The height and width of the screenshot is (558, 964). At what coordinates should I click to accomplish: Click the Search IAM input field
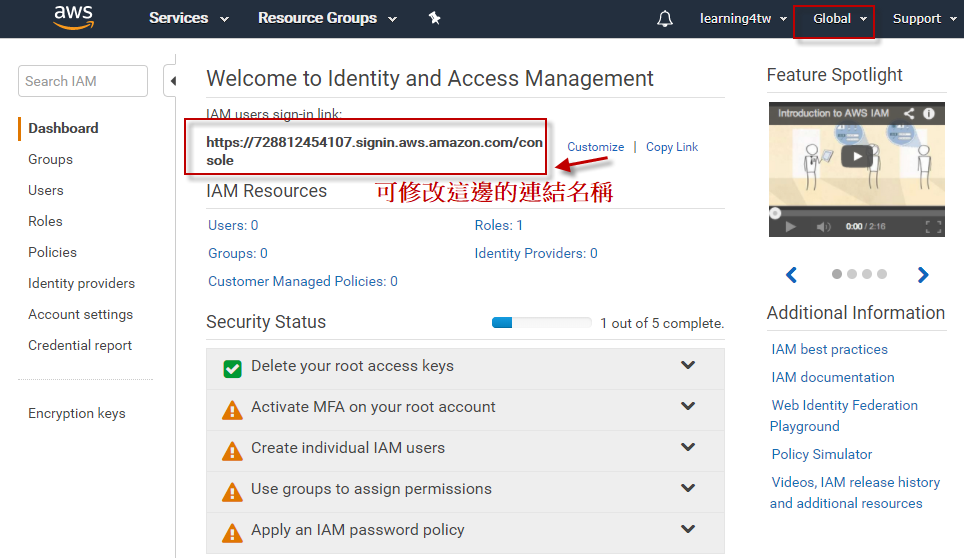click(x=82, y=81)
